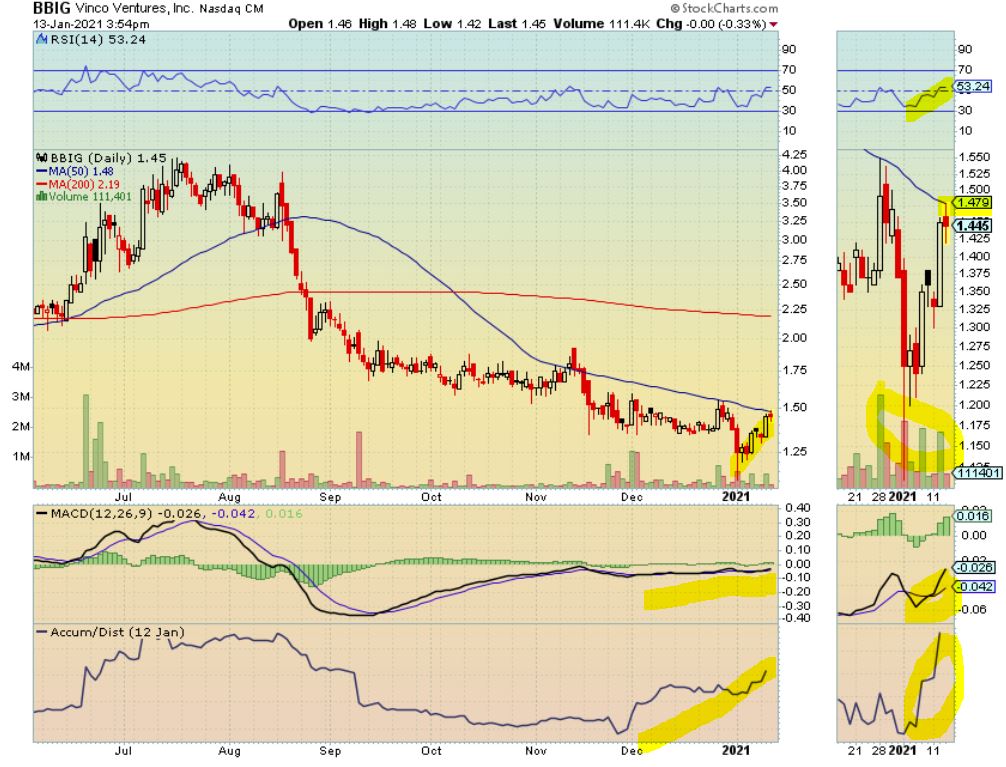The image size is (1006, 767).
Task: Click the highlighted 1.479 price tag
Action: coord(972,203)
